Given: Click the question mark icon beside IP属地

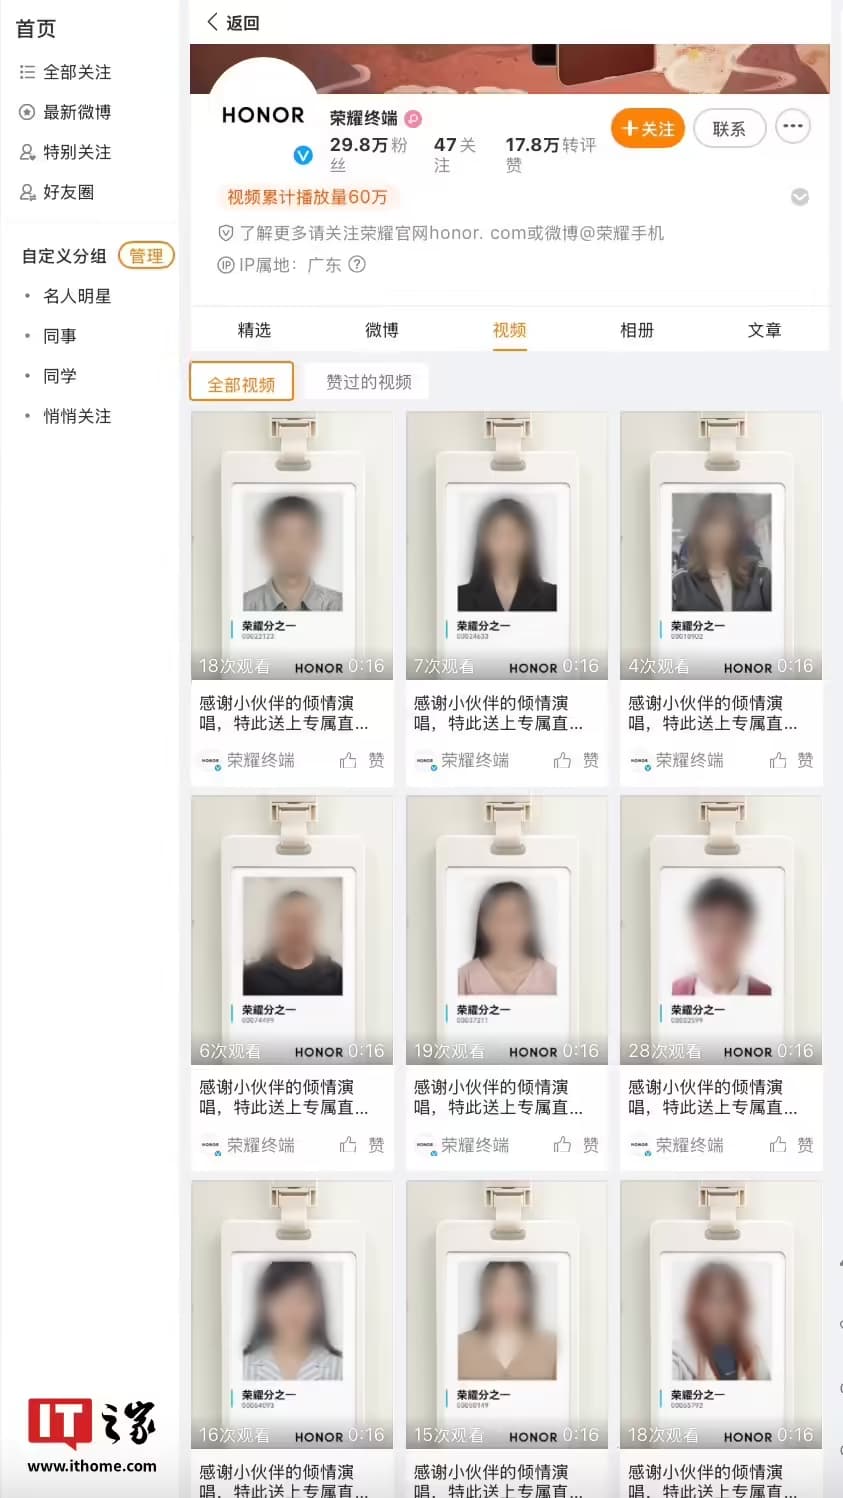Looking at the screenshot, I should (357, 265).
